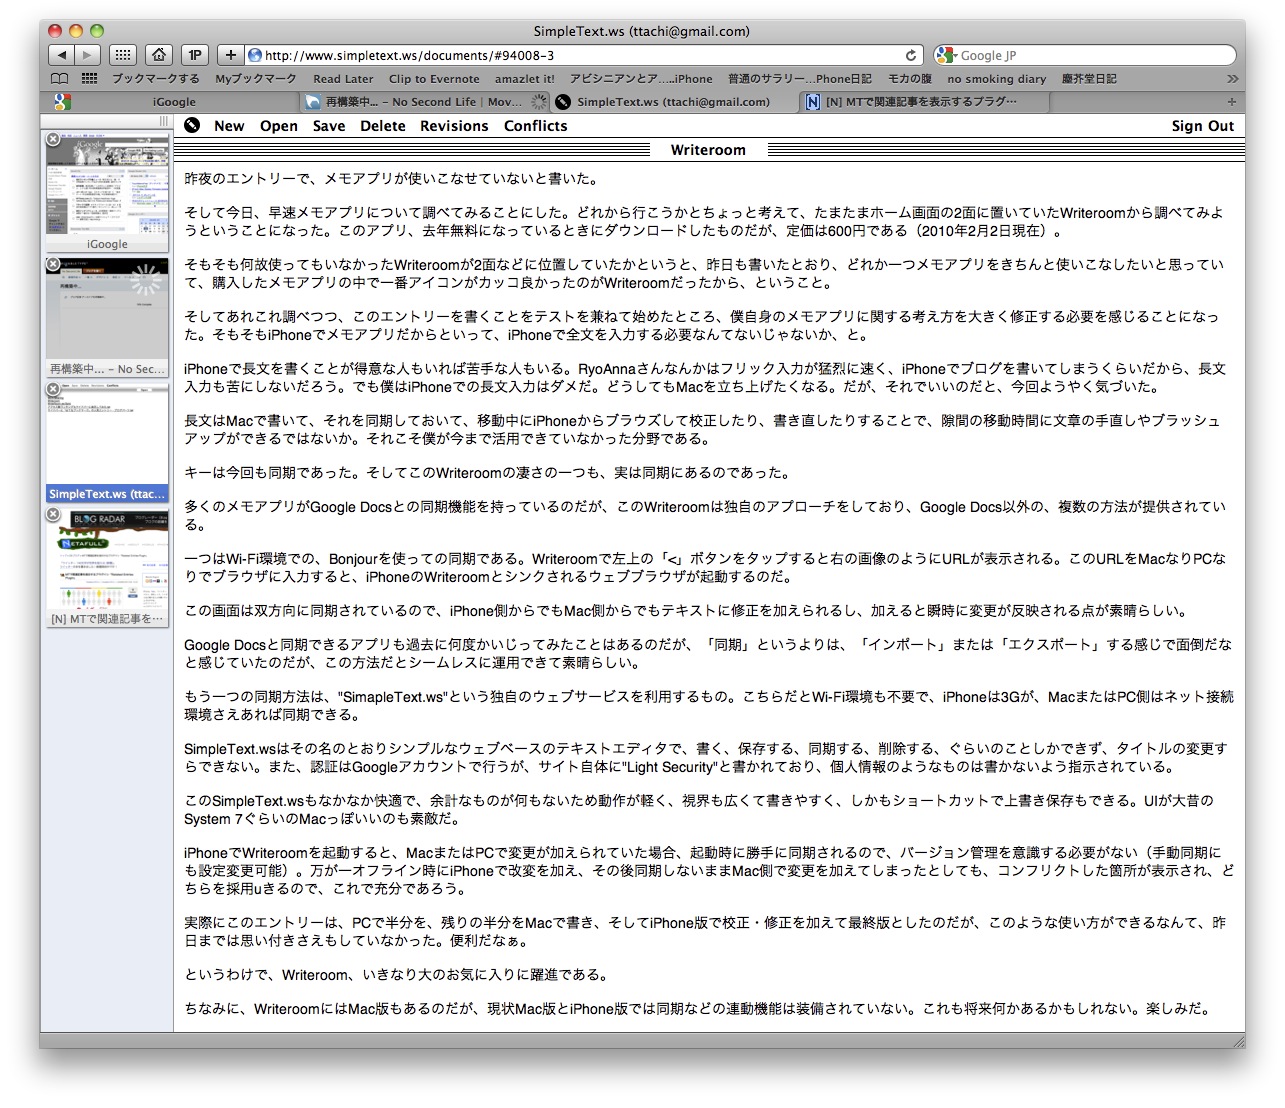Open the アビシニアンとア…iPhone bookmark
This screenshot has height=1108, width=1285.
coord(641,79)
